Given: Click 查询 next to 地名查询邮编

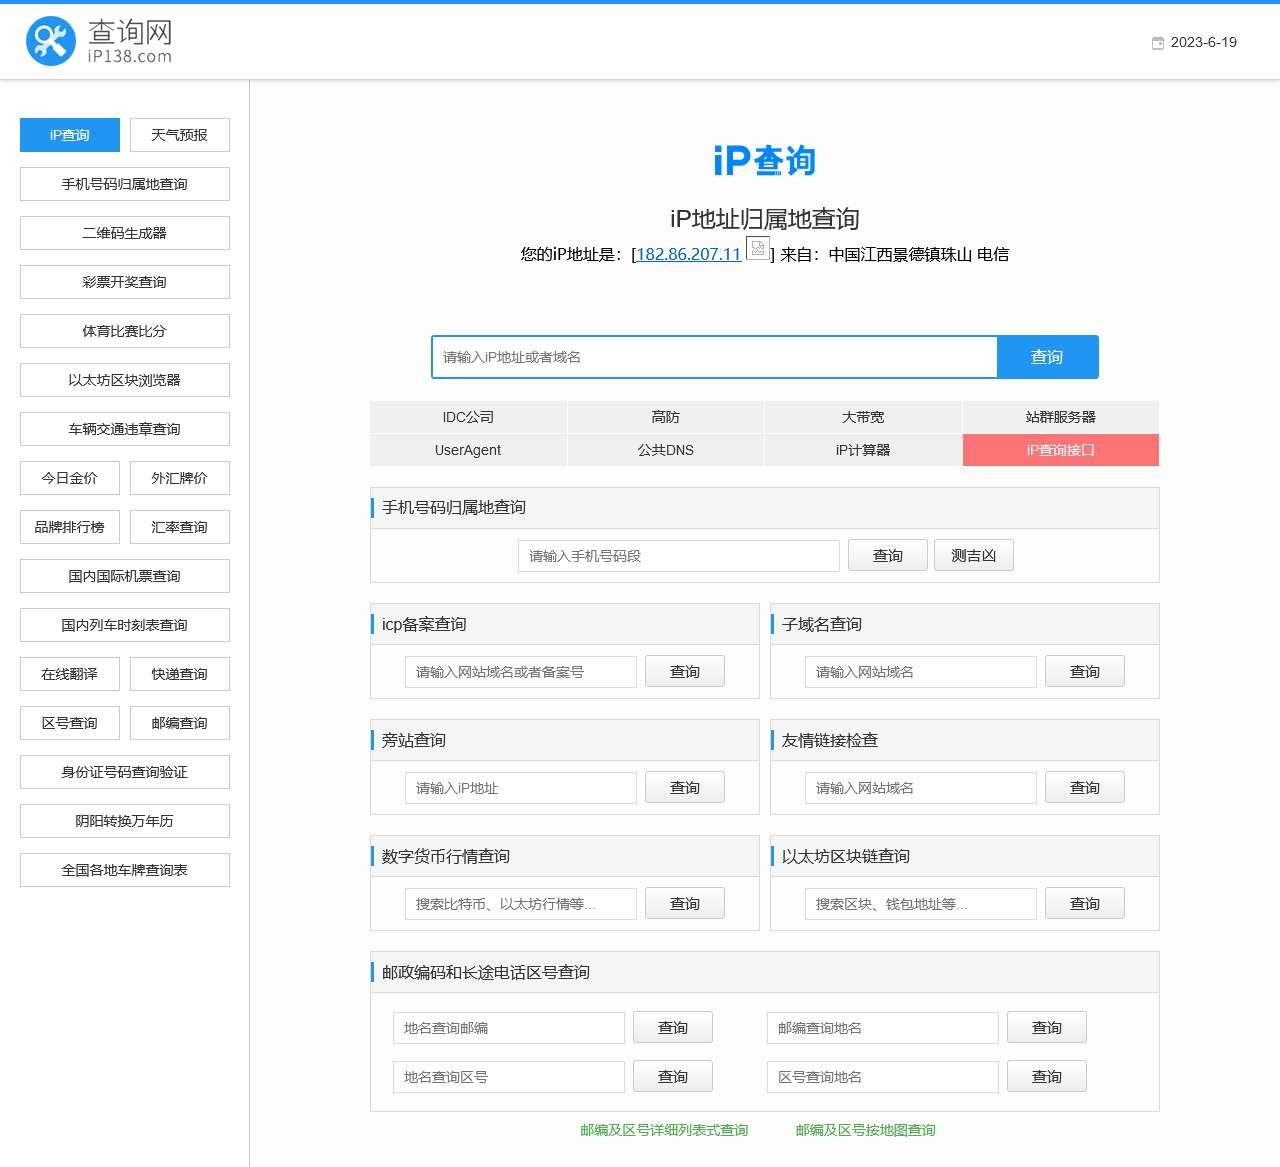Looking at the screenshot, I should 673,1027.
